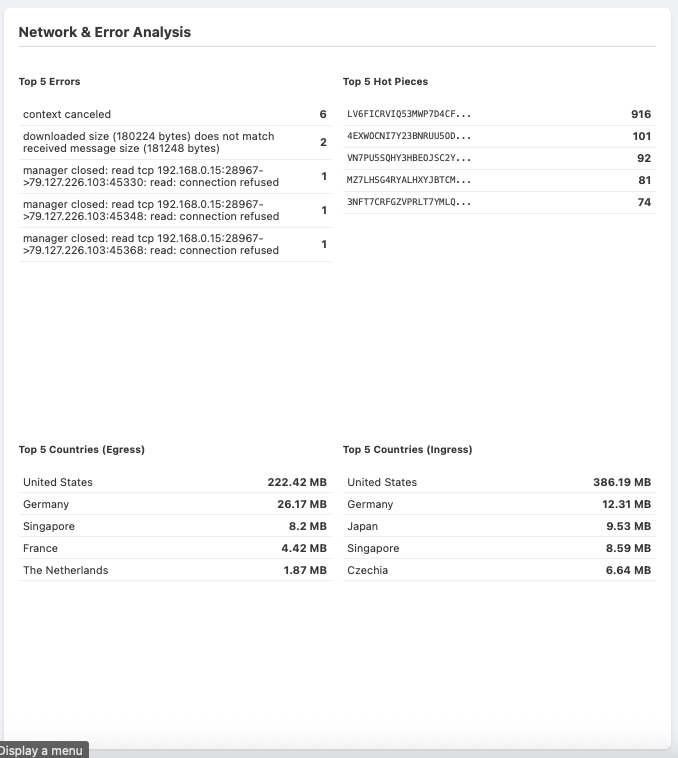Click the Network & Error Analysis title
678x758 pixels.
pos(105,32)
